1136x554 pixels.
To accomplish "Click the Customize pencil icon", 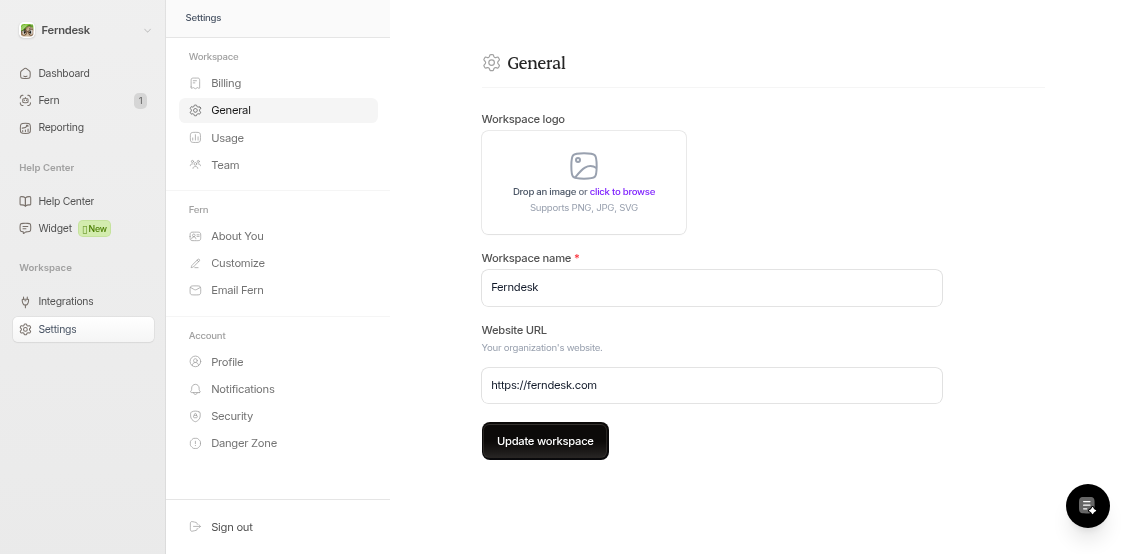I will click(195, 263).
